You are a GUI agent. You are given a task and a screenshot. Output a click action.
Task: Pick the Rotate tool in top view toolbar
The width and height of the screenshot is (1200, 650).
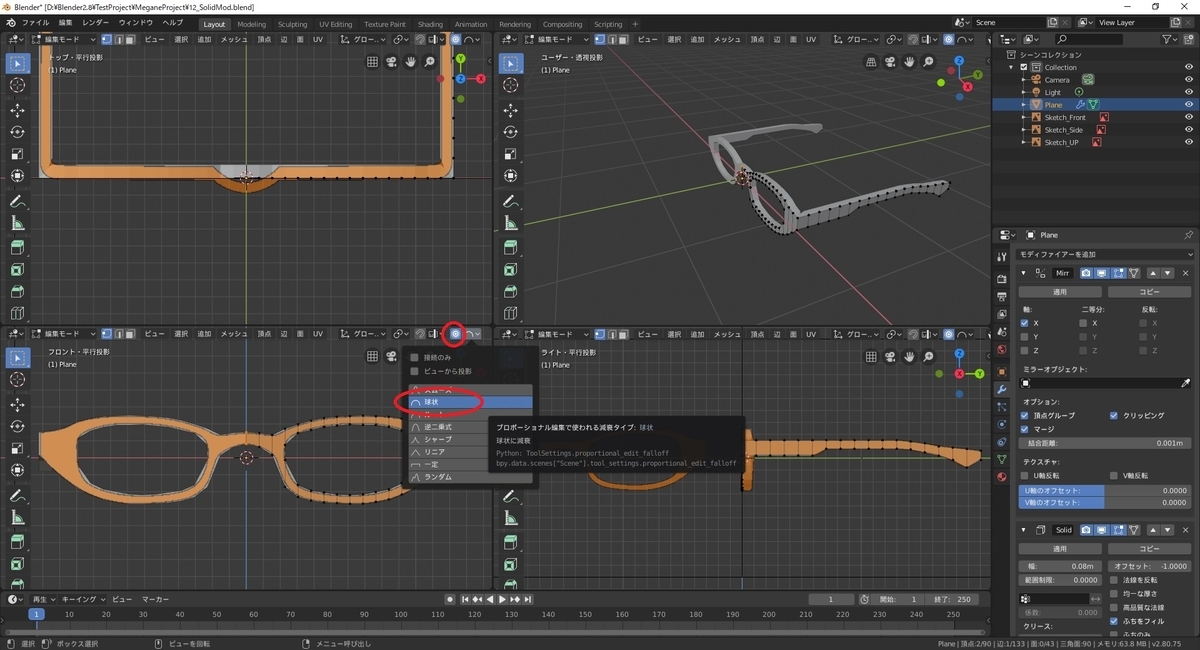pos(17,132)
